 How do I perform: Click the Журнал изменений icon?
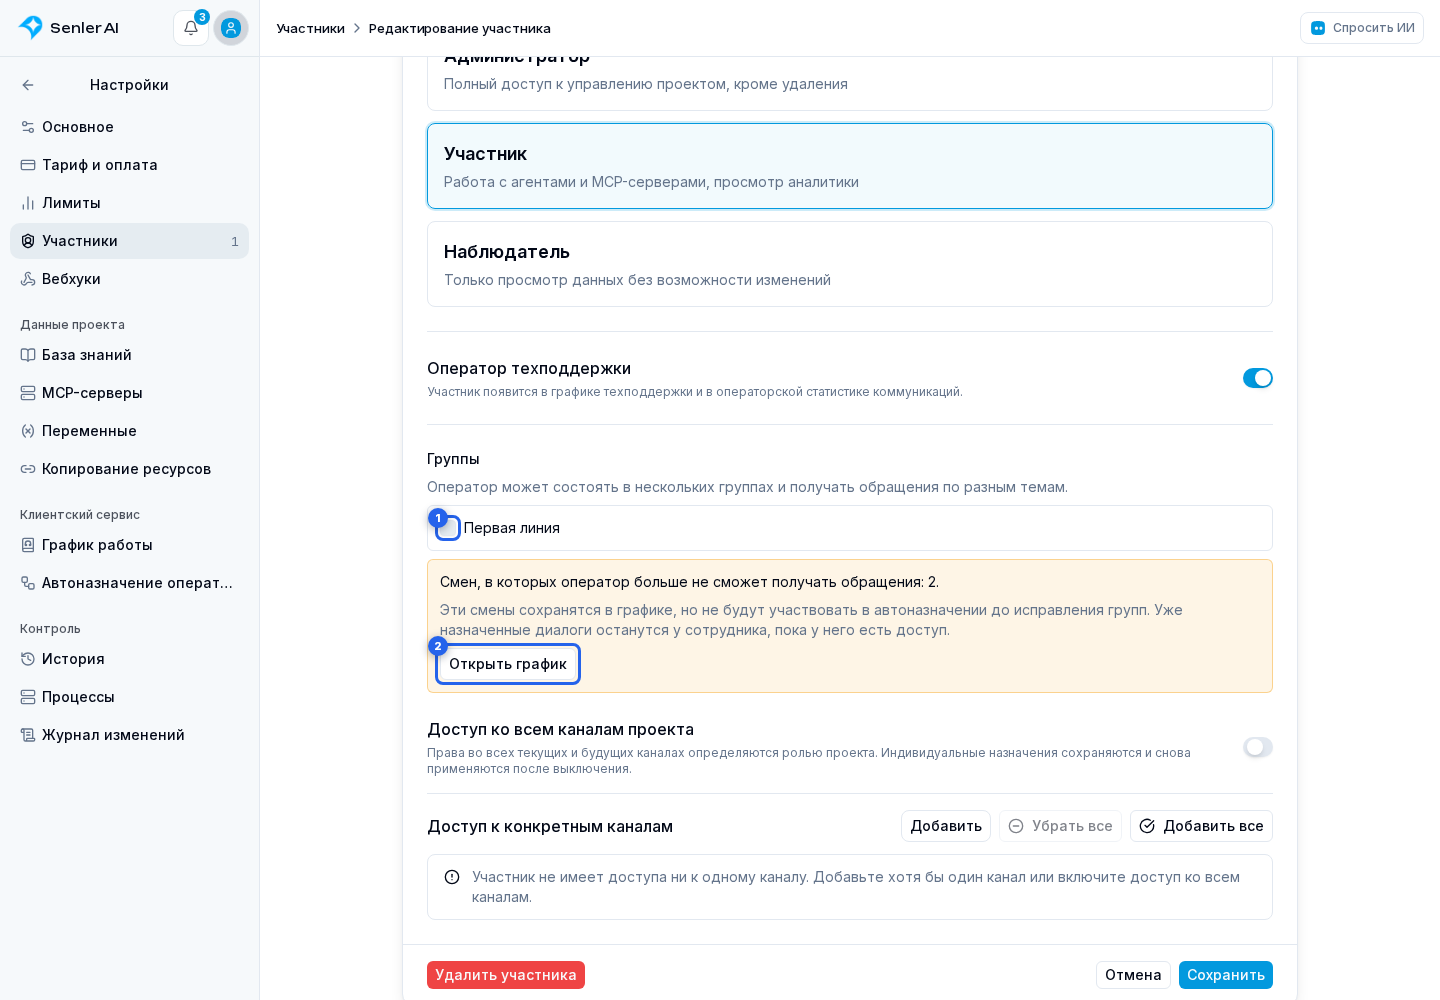[28, 735]
